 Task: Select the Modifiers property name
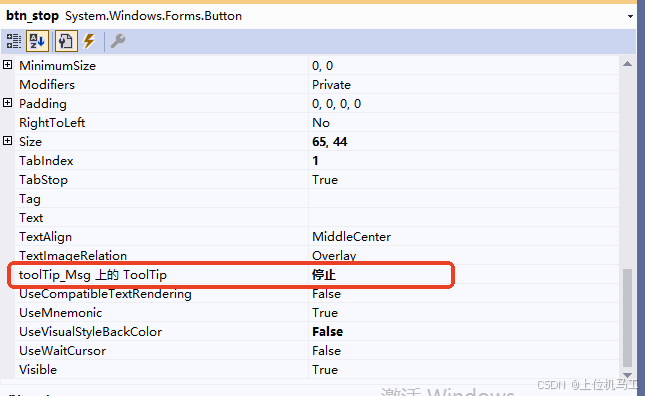point(47,85)
